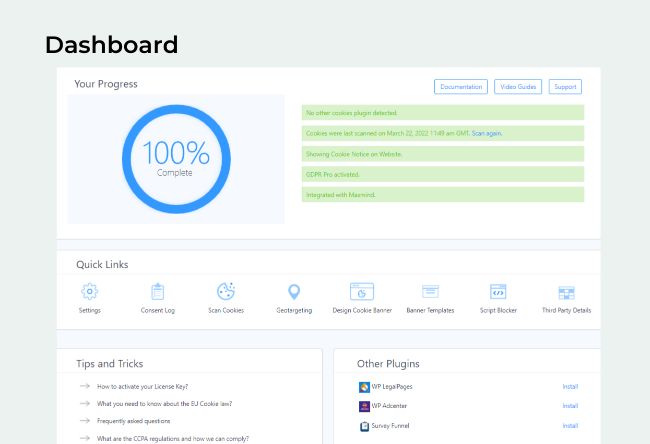This screenshot has height=444, width=650.
Task: Click the Design Cookie Banner icon
Action: [362, 291]
